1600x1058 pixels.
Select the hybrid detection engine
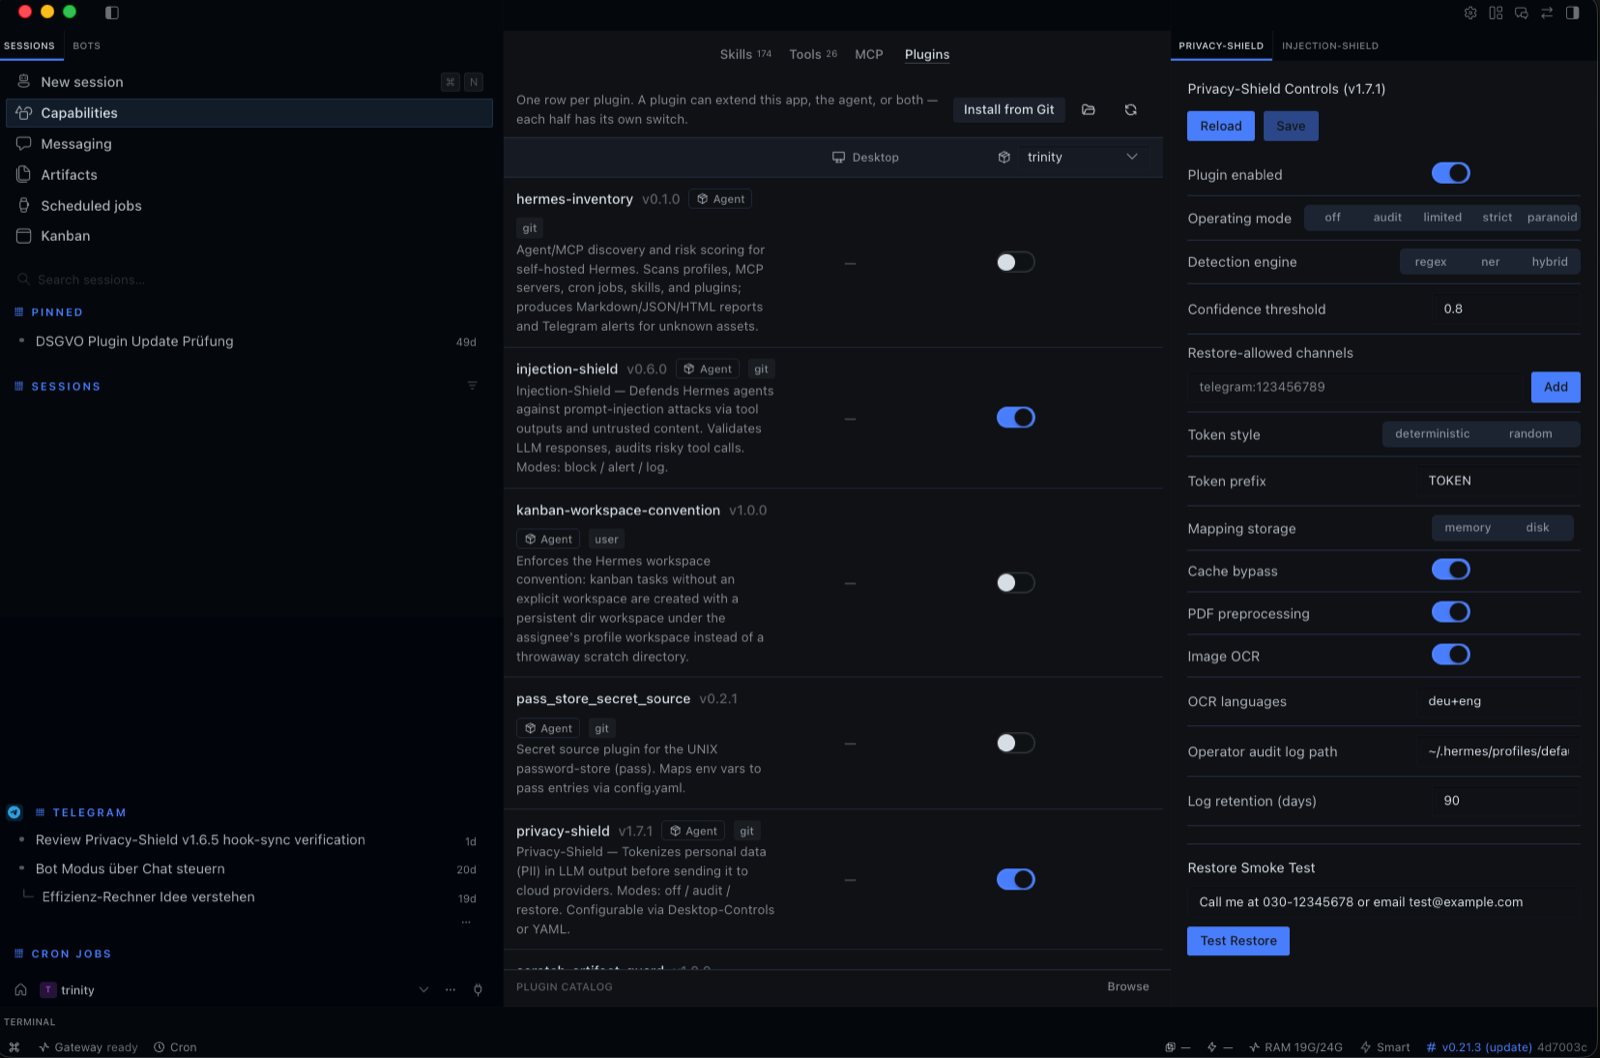tap(1549, 262)
